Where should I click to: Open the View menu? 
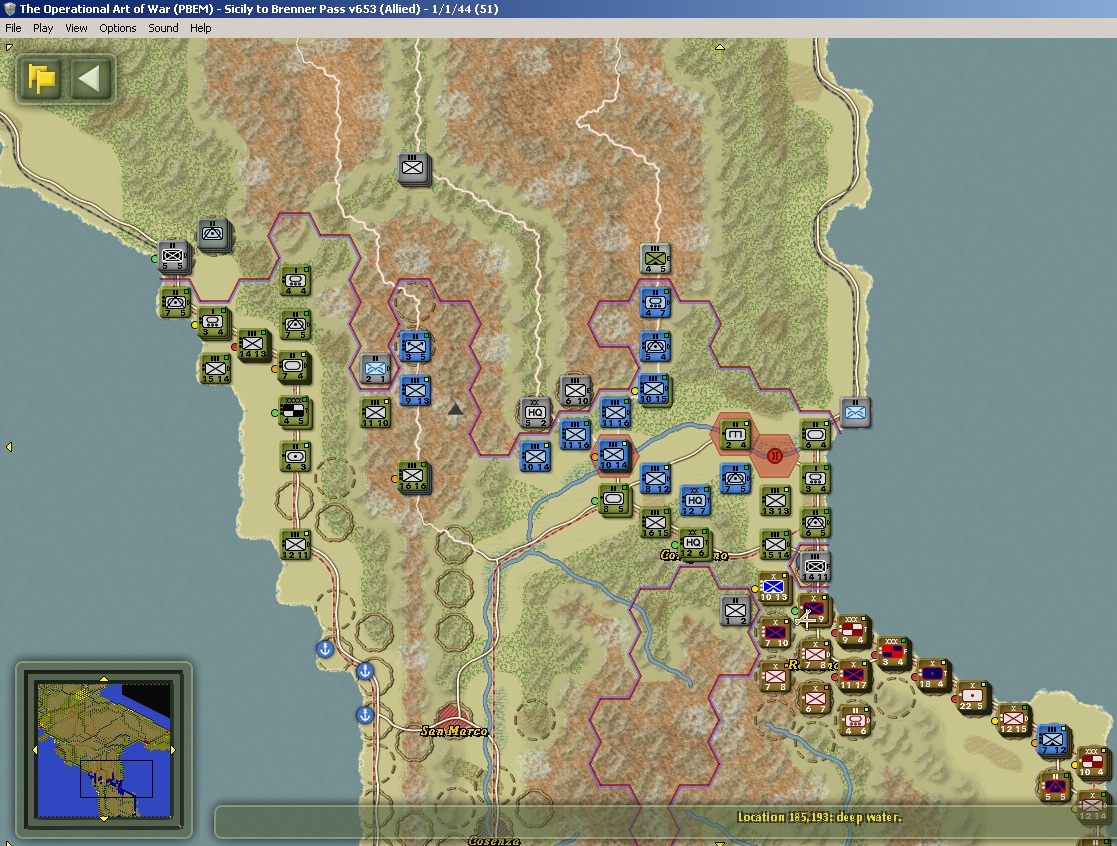pyautogui.click(x=76, y=28)
